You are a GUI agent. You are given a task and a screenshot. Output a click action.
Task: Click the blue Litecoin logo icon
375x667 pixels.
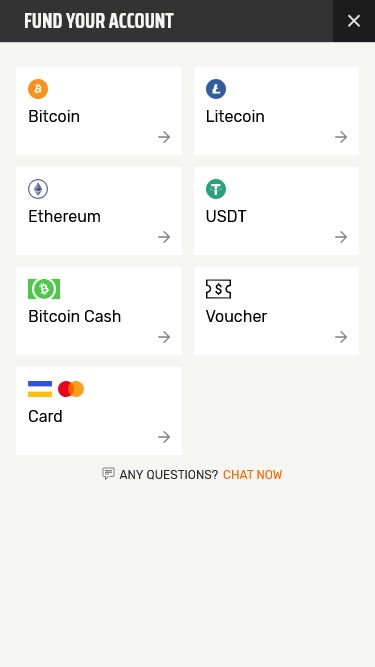216,89
